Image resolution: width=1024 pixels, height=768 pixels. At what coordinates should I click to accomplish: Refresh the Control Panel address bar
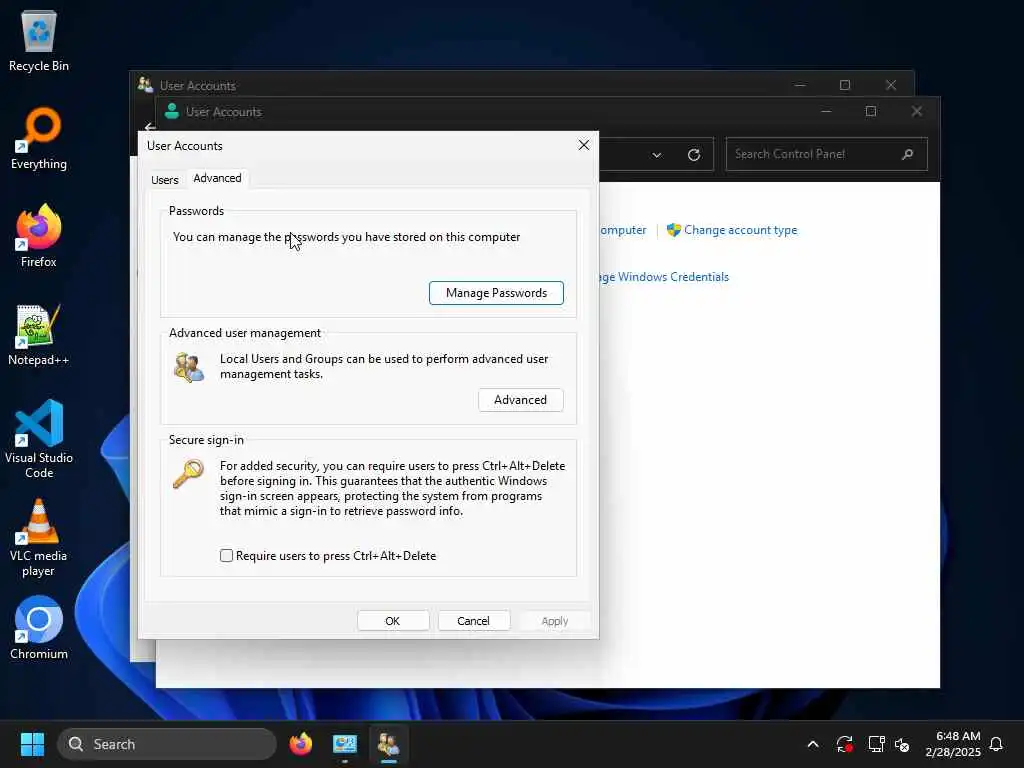694,155
